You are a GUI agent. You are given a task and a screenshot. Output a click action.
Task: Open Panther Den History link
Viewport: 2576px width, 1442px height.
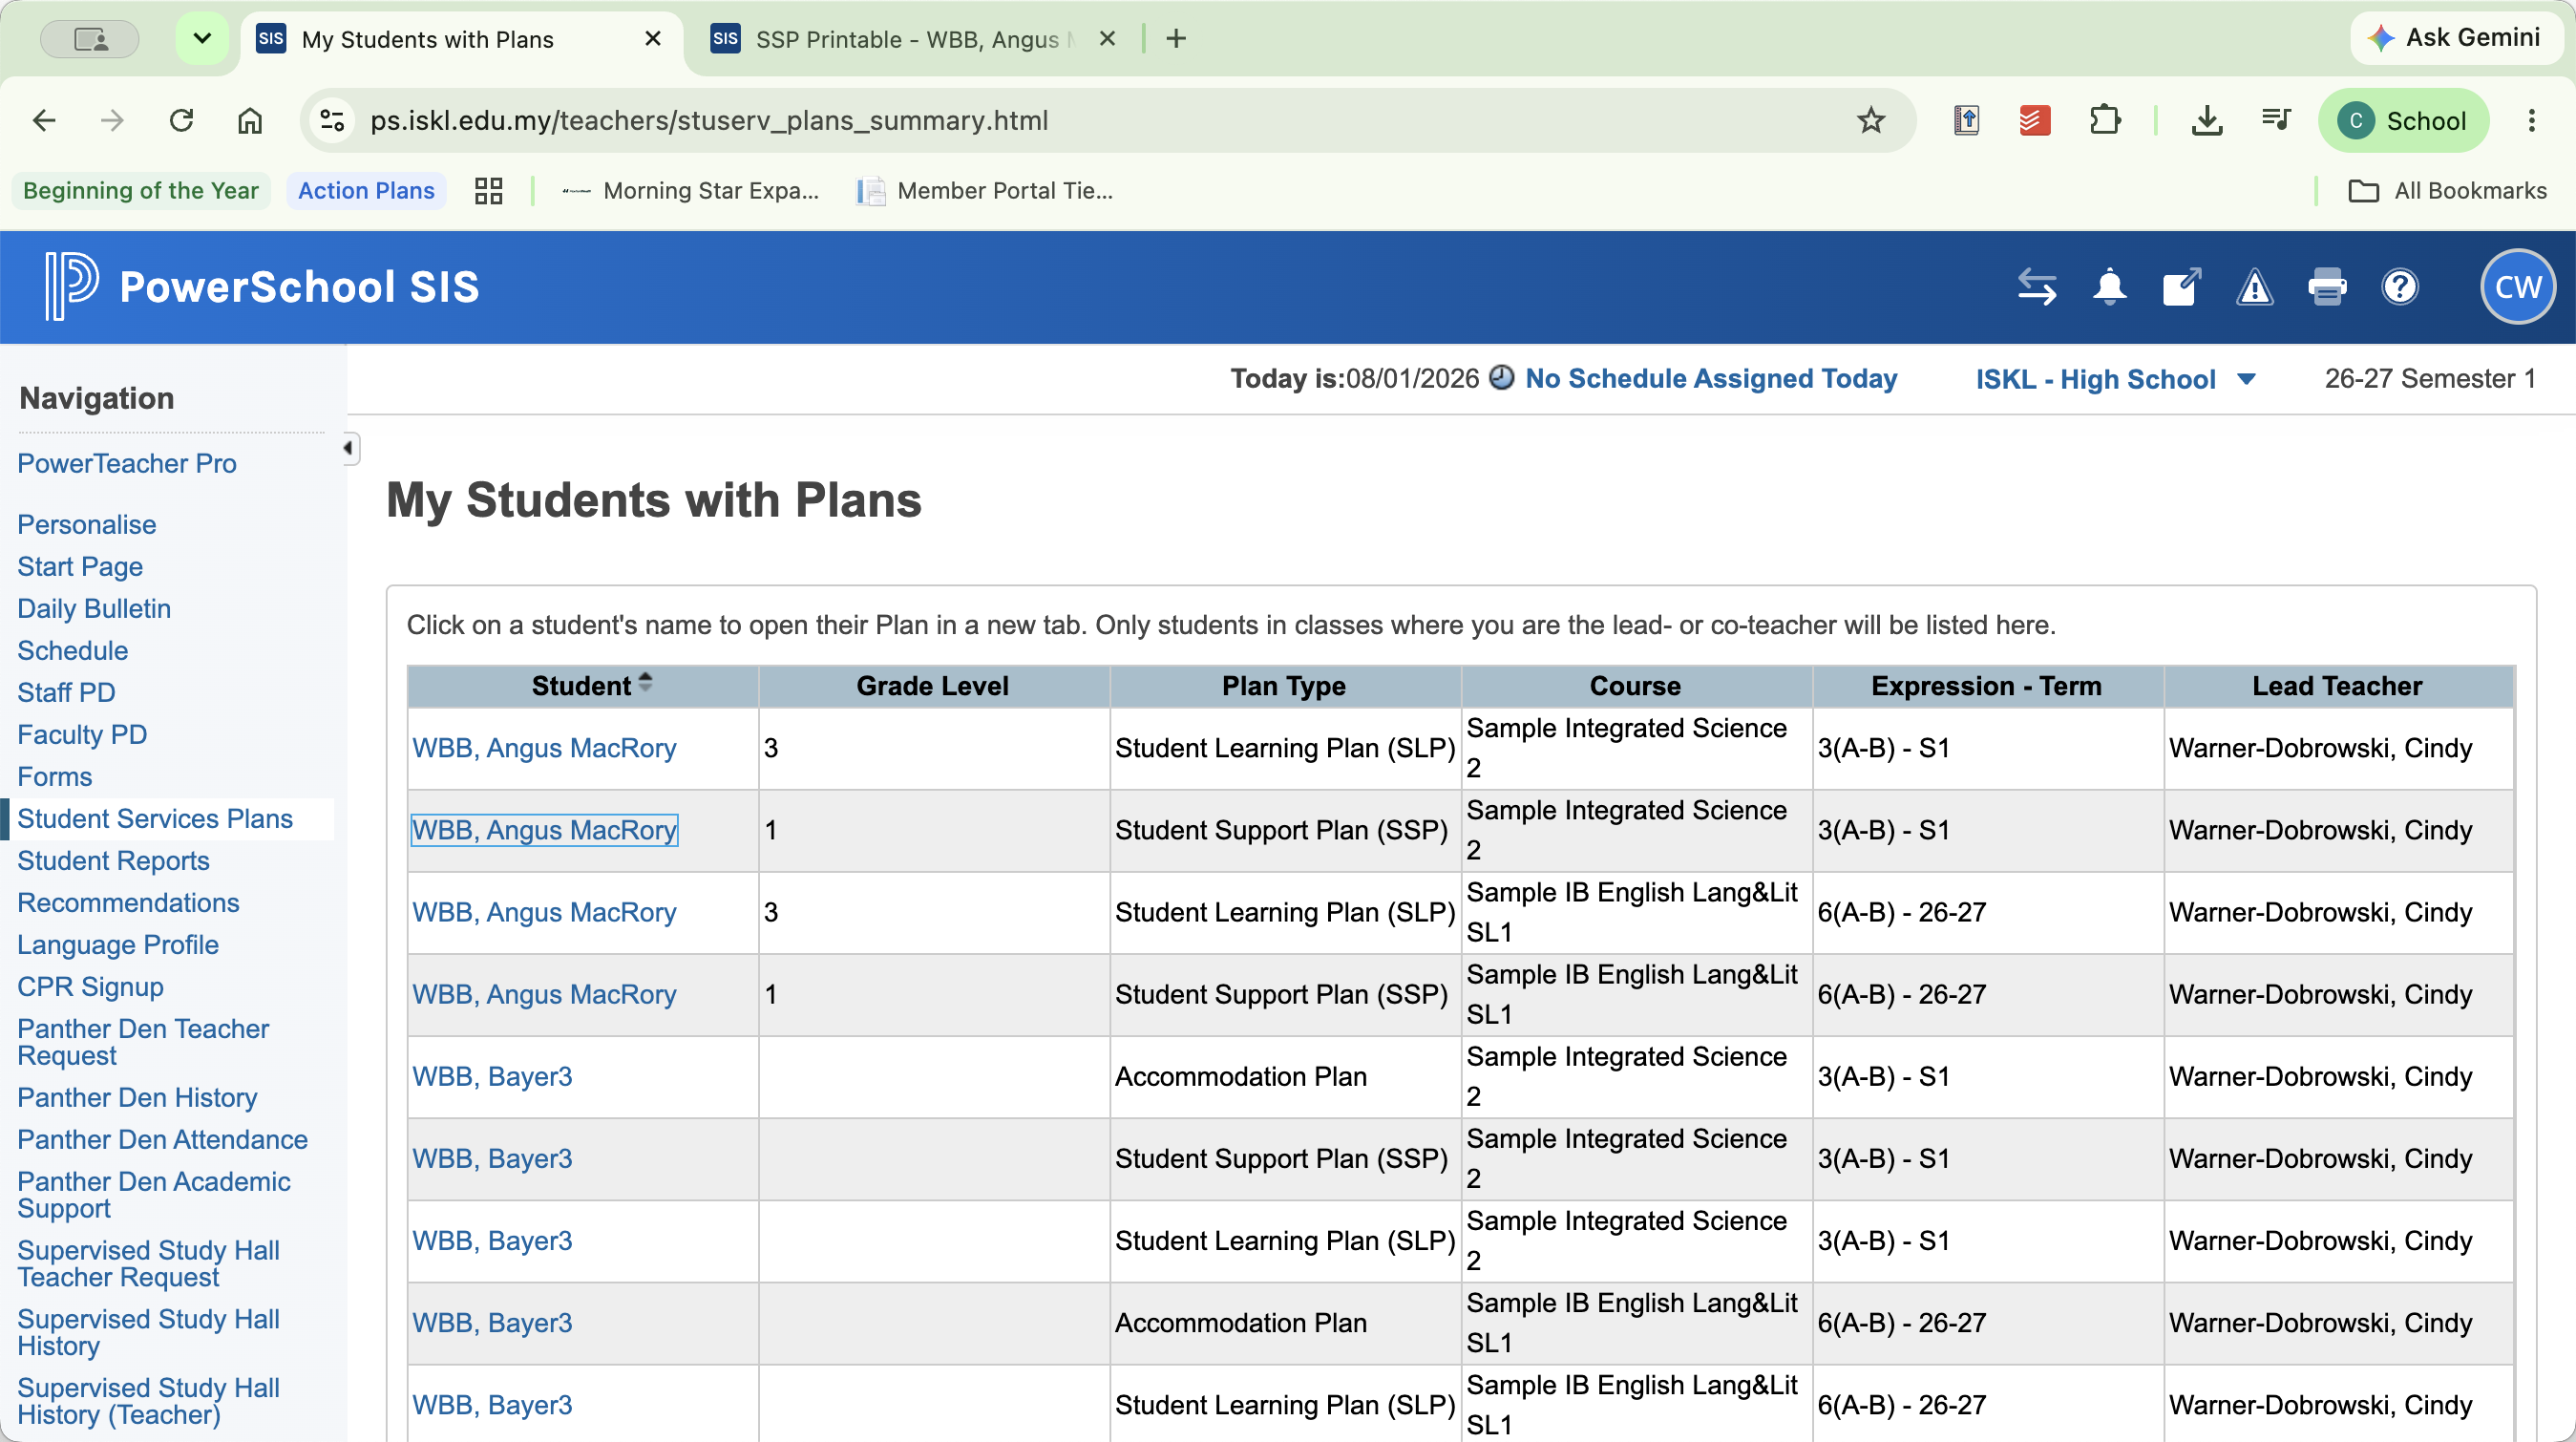click(138, 1097)
